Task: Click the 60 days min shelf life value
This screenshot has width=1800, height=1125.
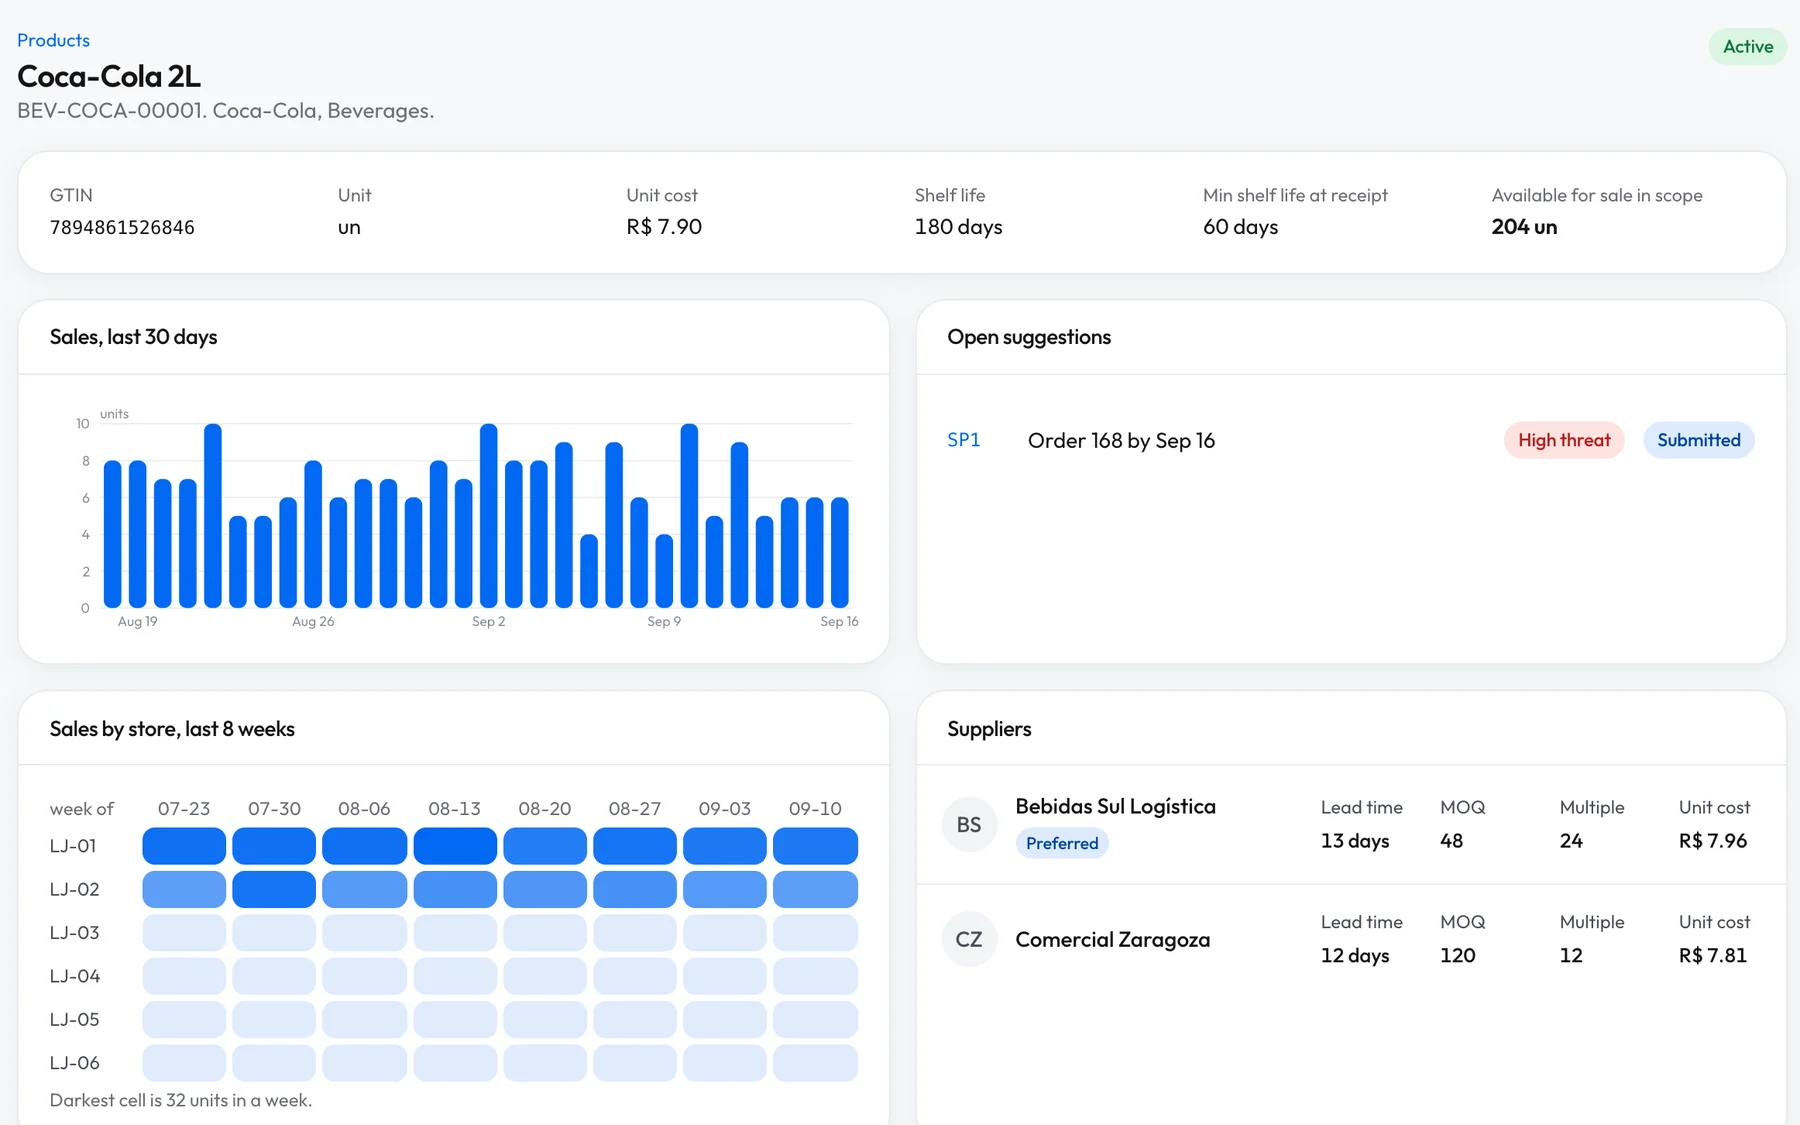Action: (x=1240, y=227)
